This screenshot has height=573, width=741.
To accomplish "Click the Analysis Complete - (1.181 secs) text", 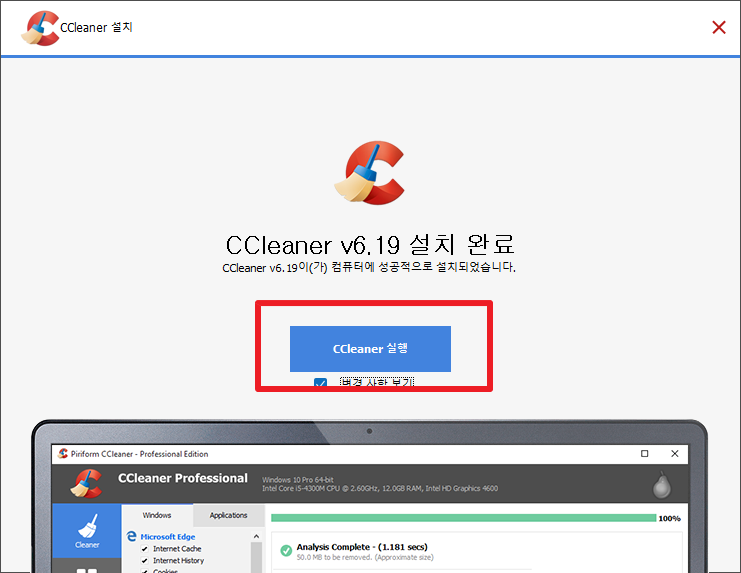I will [362, 547].
